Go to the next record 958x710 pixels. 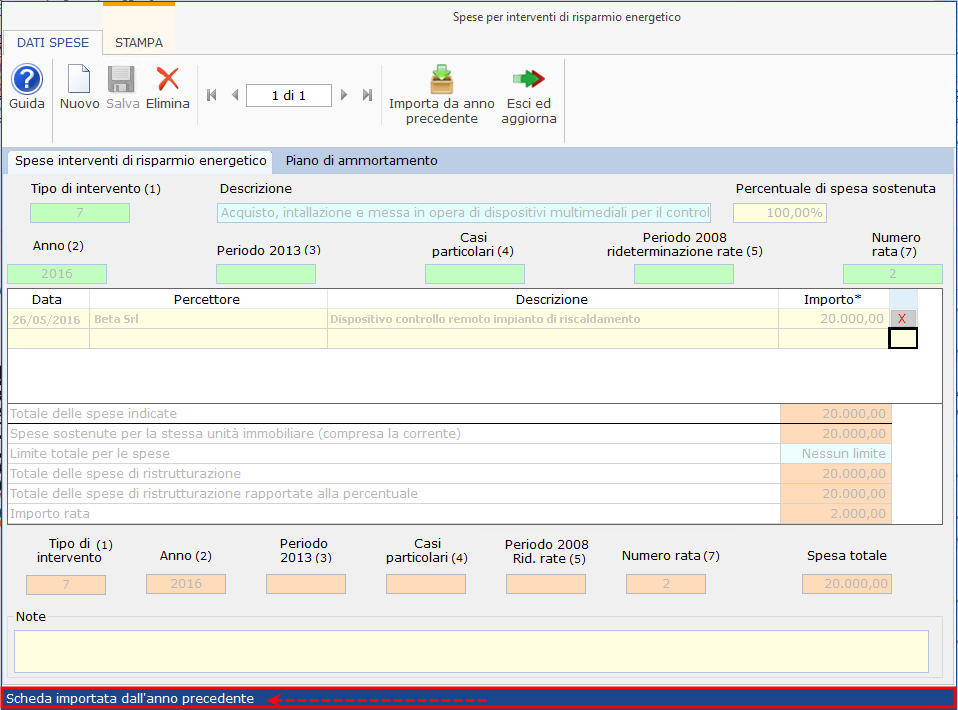tap(344, 95)
